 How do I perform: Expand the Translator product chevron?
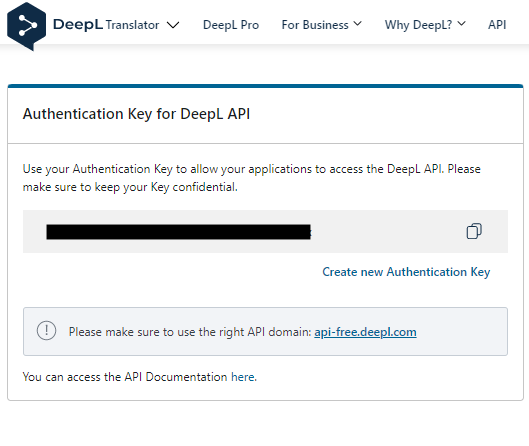pyautogui.click(x=173, y=25)
